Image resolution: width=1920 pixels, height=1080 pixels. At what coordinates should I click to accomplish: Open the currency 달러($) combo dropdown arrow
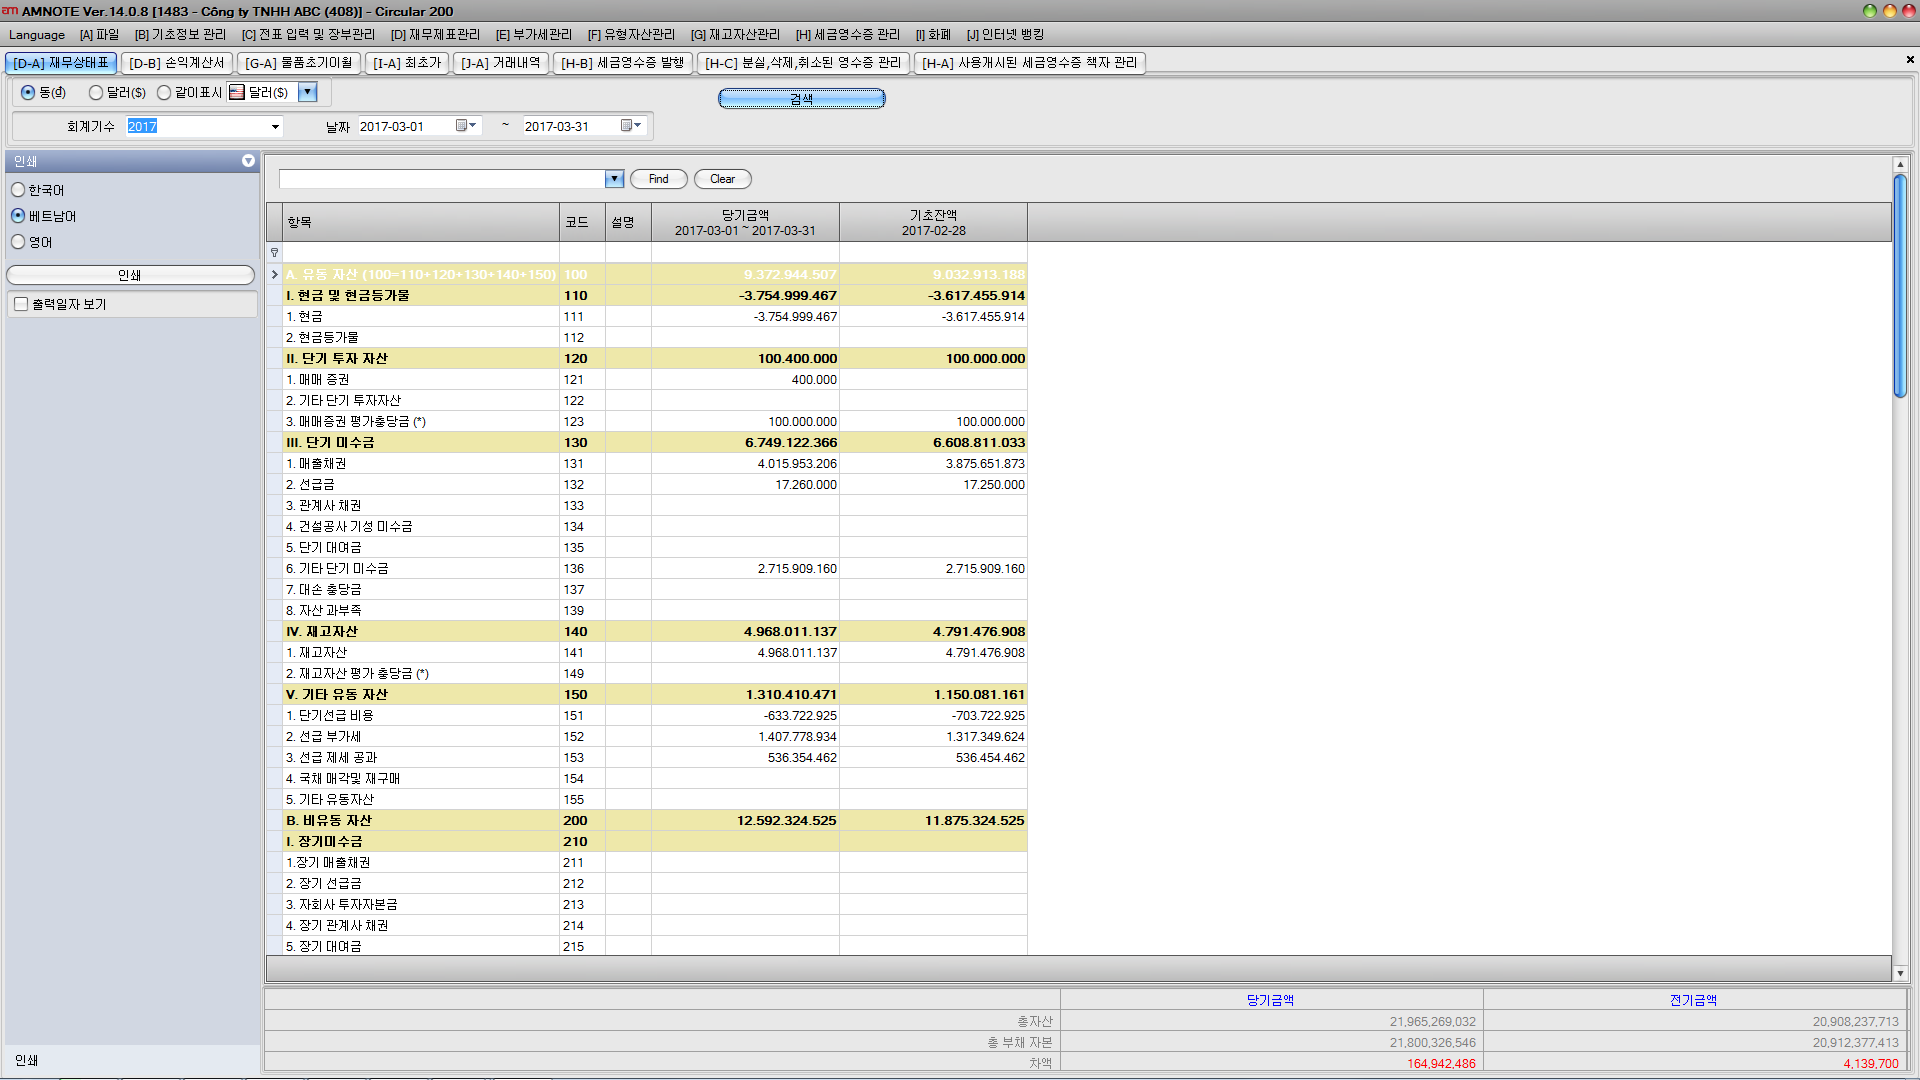308,92
